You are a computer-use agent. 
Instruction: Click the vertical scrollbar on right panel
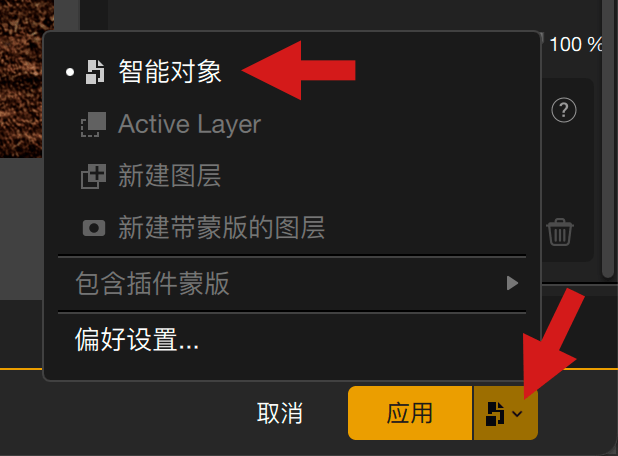(609, 138)
